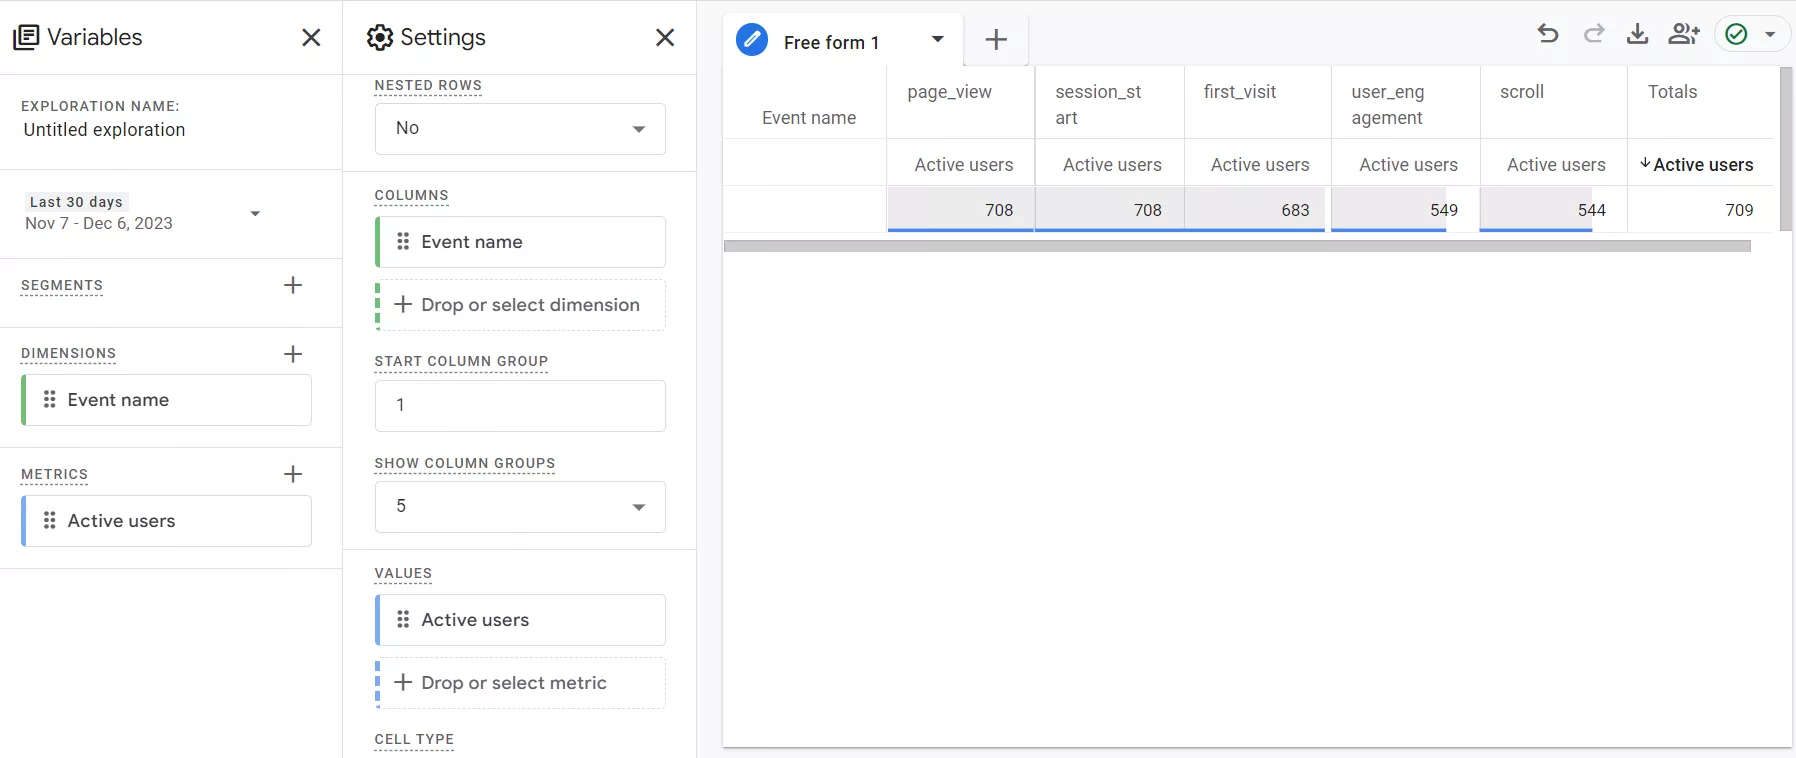1796x758 pixels.
Task: Click Active users header under page_view
Action: pyautogui.click(x=963, y=165)
